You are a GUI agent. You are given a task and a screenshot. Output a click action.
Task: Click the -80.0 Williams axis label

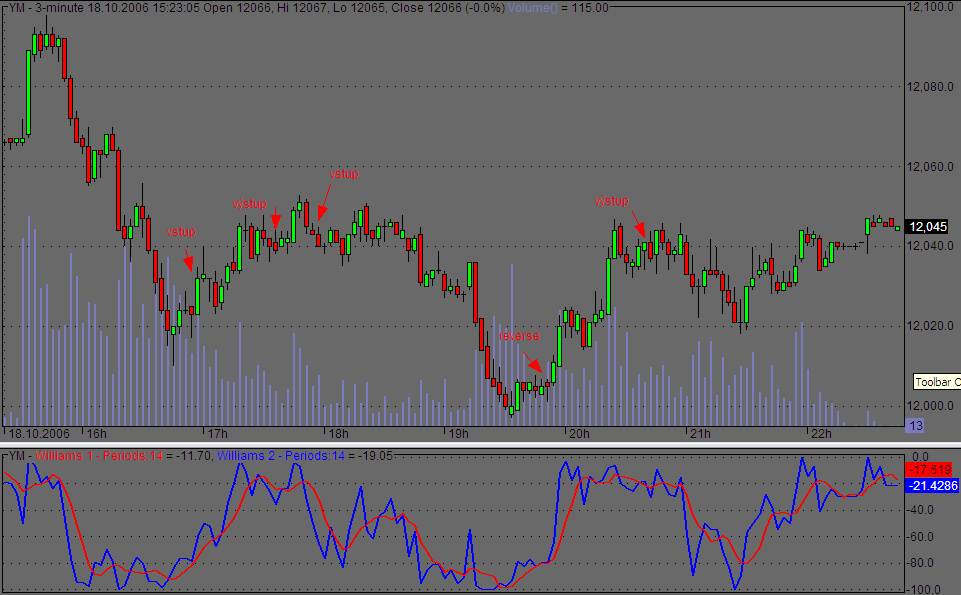(x=921, y=563)
